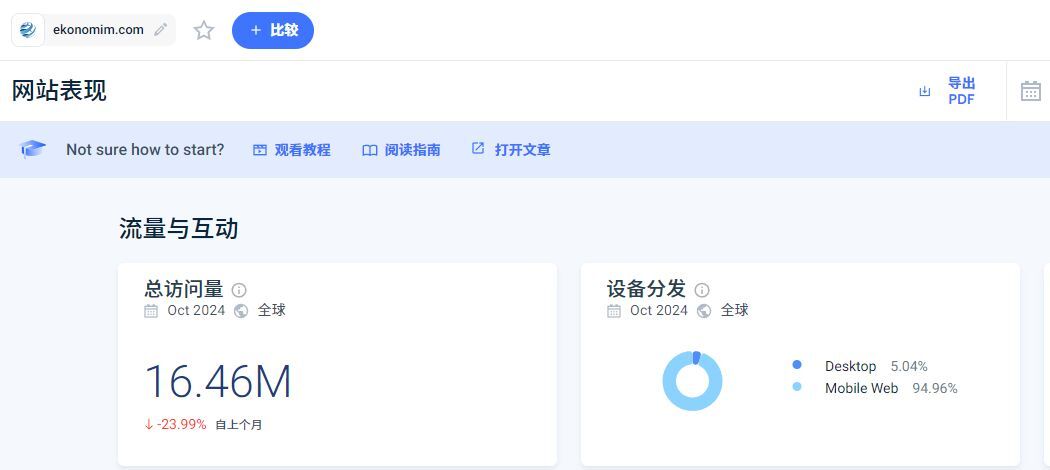This screenshot has height=470, width=1050.
Task: Click the Not sure how to start? text
Action: pos(145,149)
